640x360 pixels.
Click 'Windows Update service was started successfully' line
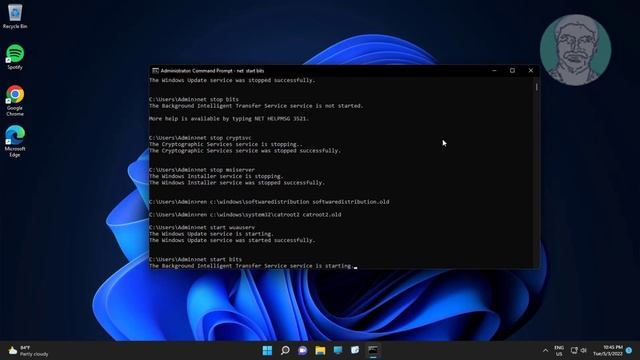click(x=232, y=240)
